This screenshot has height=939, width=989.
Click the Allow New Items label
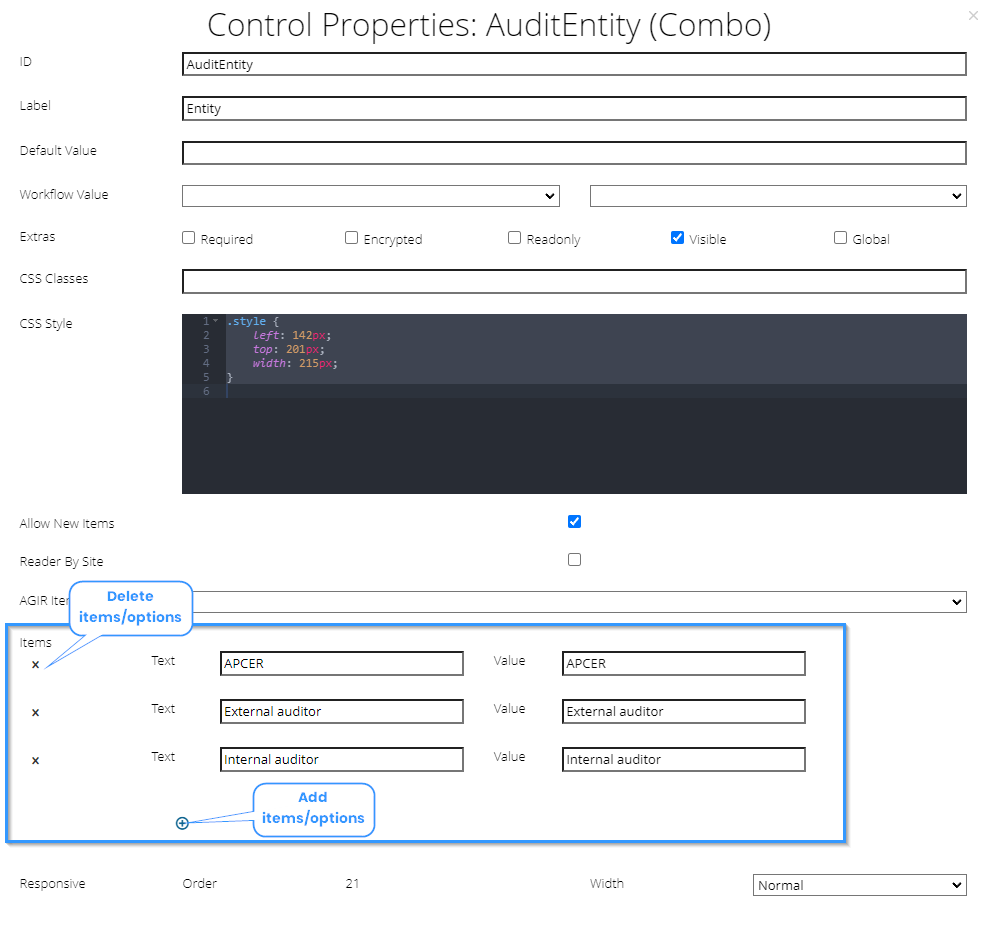pyautogui.click(x=67, y=524)
